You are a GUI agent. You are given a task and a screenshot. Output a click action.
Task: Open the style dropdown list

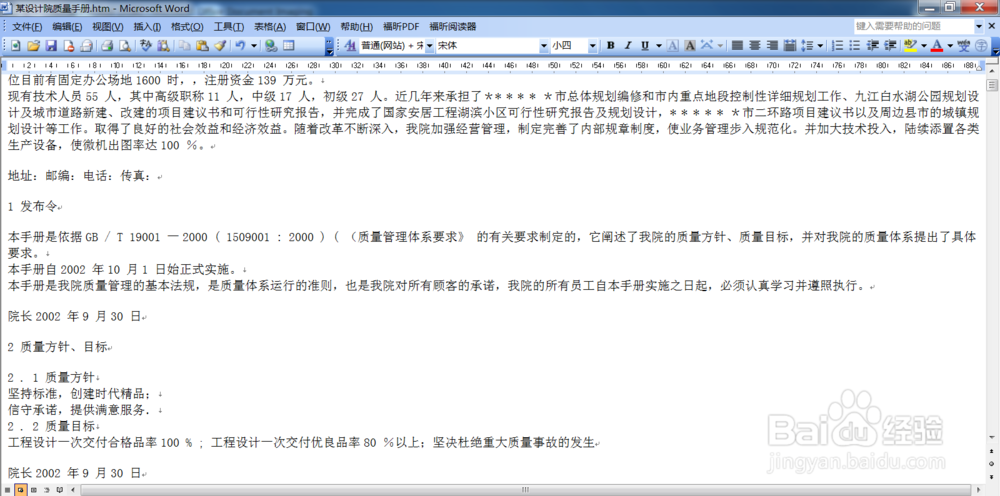pyautogui.click(x=429, y=45)
